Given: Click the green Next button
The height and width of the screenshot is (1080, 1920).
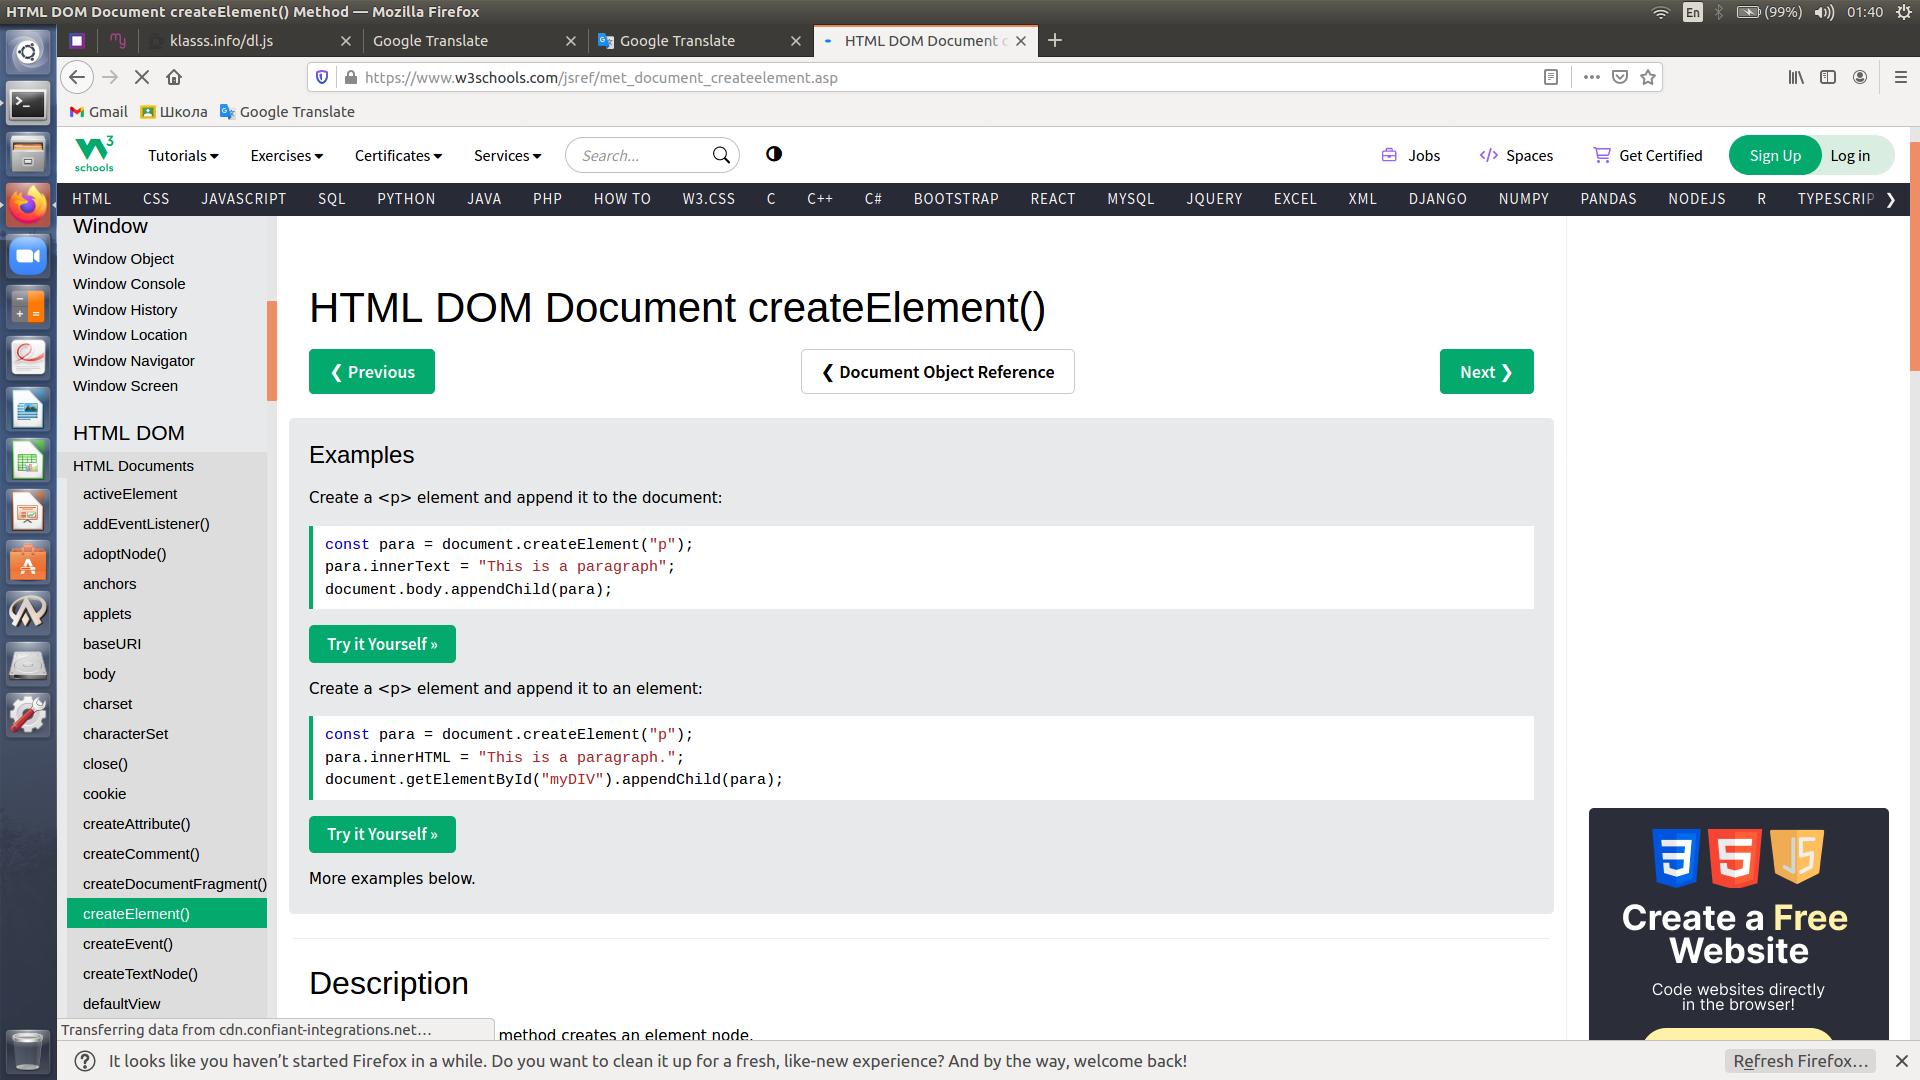Looking at the screenshot, I should [1486, 372].
